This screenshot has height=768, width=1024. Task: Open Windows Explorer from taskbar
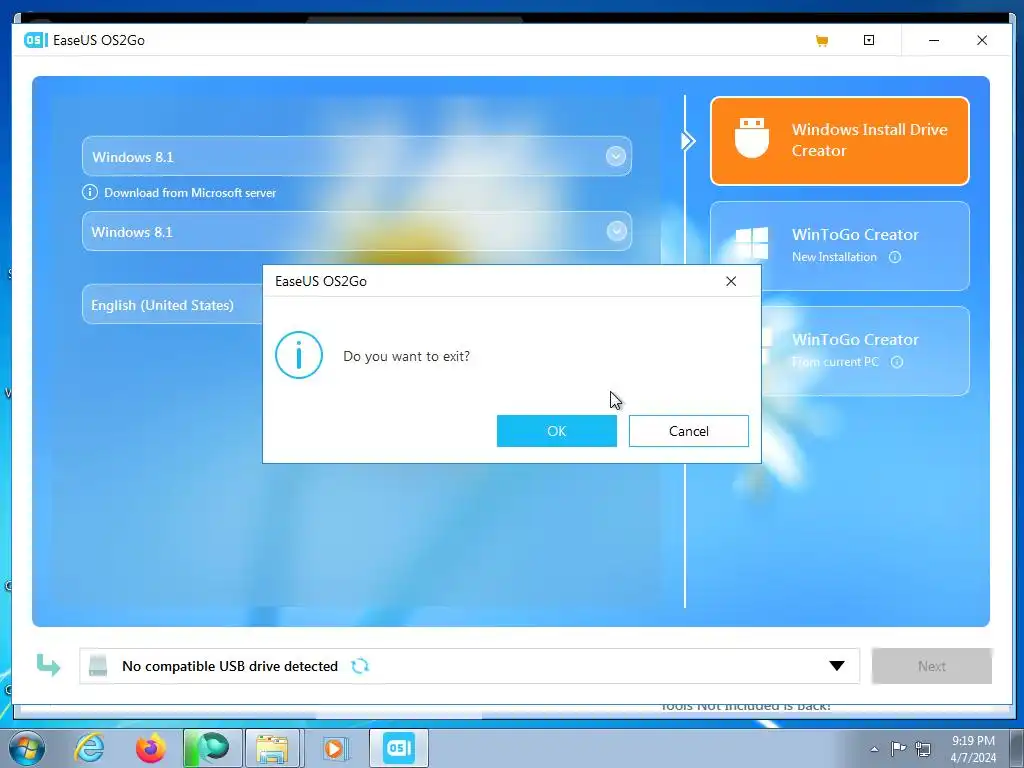(272, 748)
